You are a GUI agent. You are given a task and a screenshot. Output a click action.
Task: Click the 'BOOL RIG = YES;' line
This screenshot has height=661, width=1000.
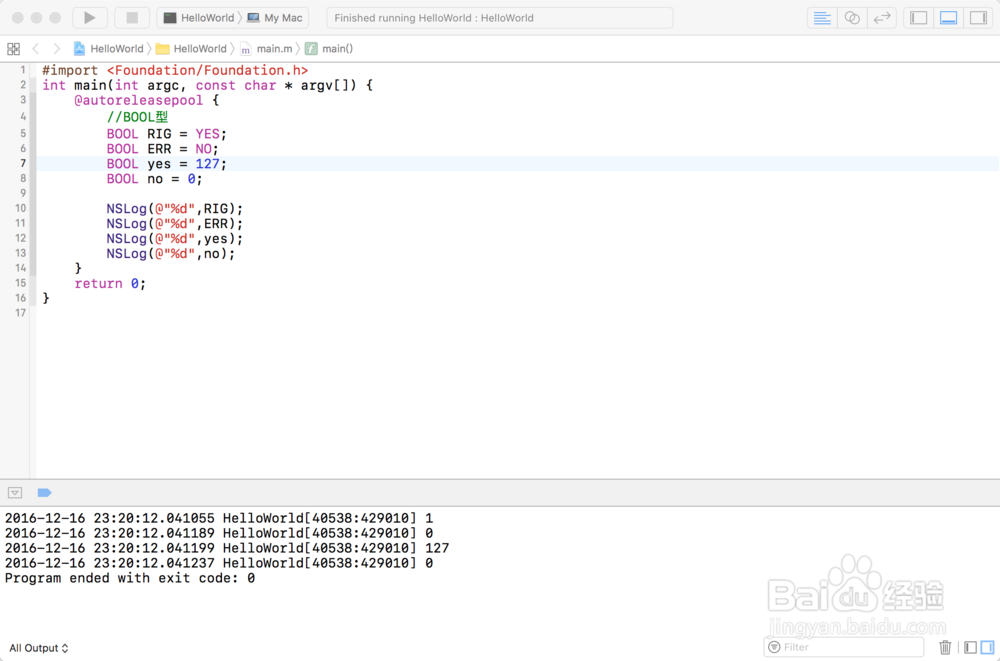(x=166, y=134)
